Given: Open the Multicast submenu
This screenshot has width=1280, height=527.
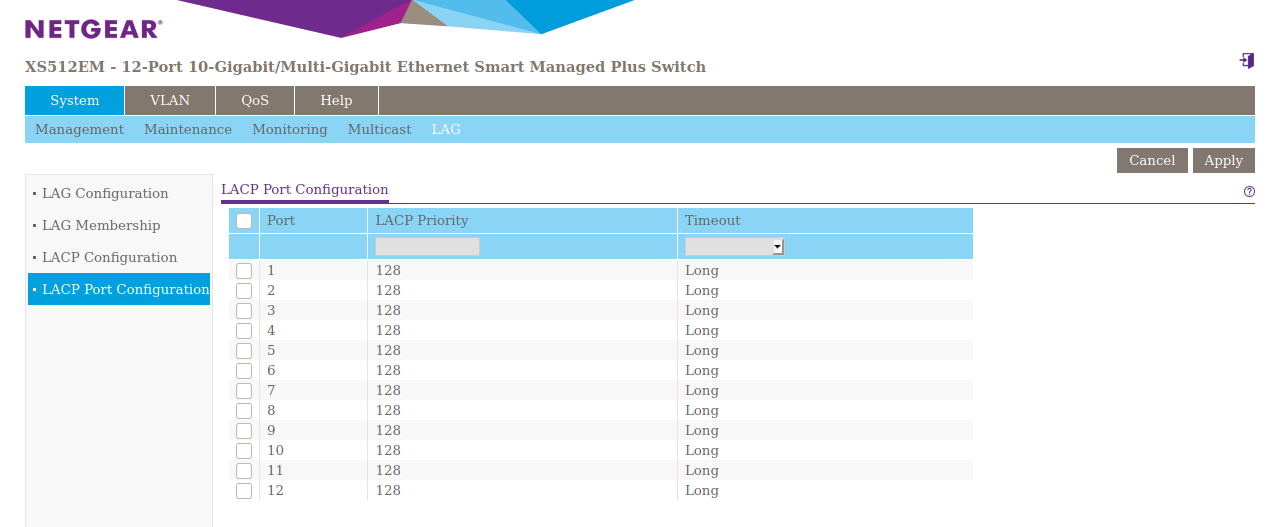Looking at the screenshot, I should 379,129.
